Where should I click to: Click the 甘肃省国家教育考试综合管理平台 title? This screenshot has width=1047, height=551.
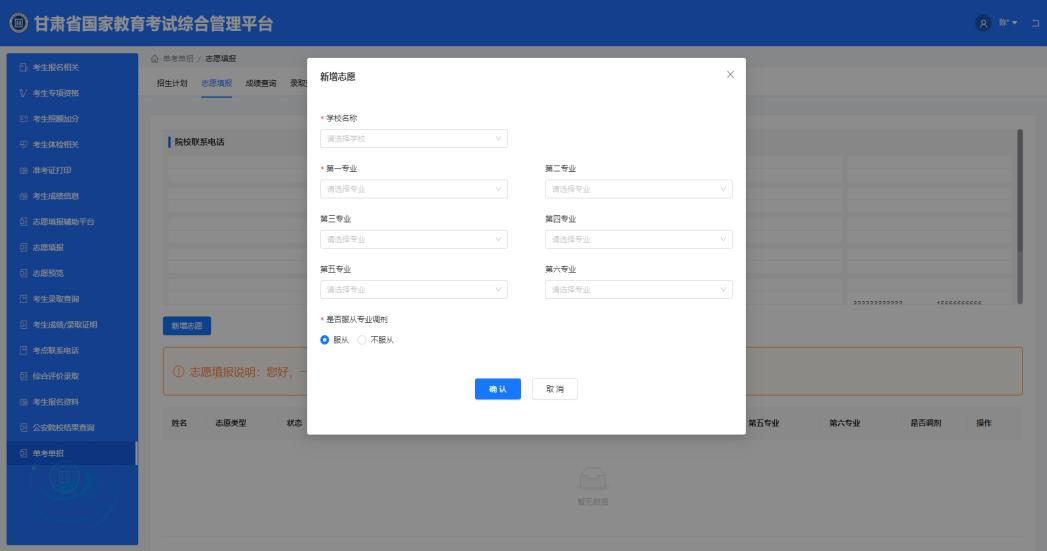[x=154, y=24]
